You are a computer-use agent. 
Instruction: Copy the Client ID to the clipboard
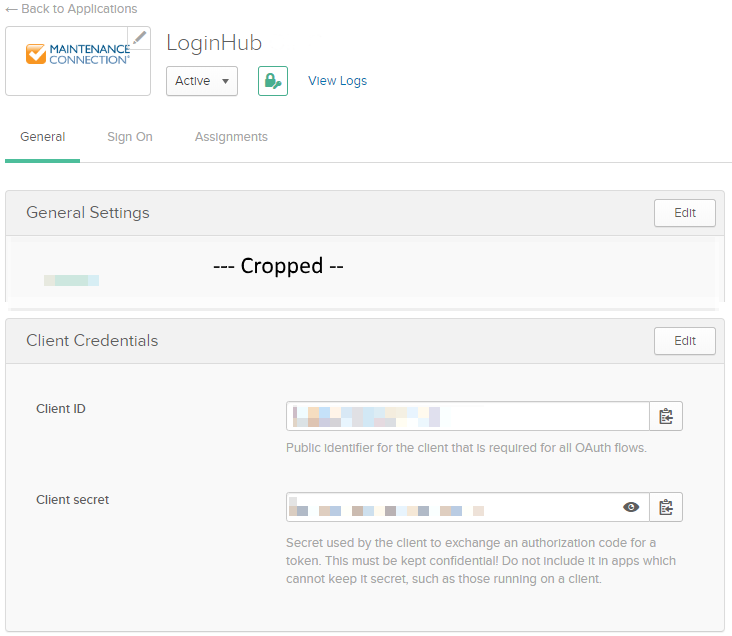pyautogui.click(x=666, y=416)
